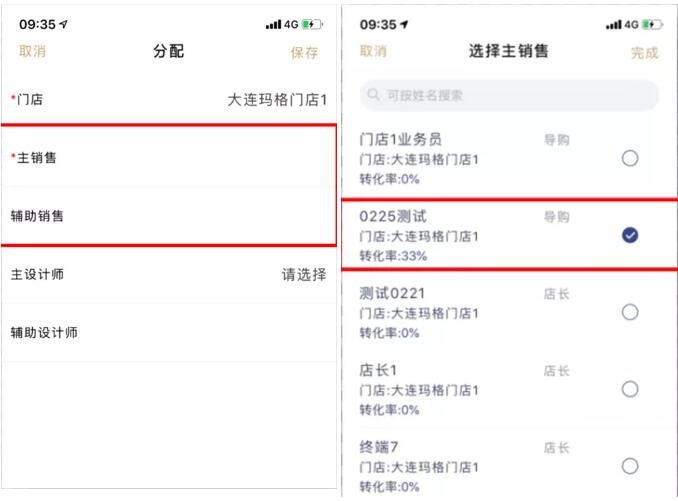Tap location arrow beside left 09:35
This screenshot has width=678, height=501.
click(x=63, y=24)
